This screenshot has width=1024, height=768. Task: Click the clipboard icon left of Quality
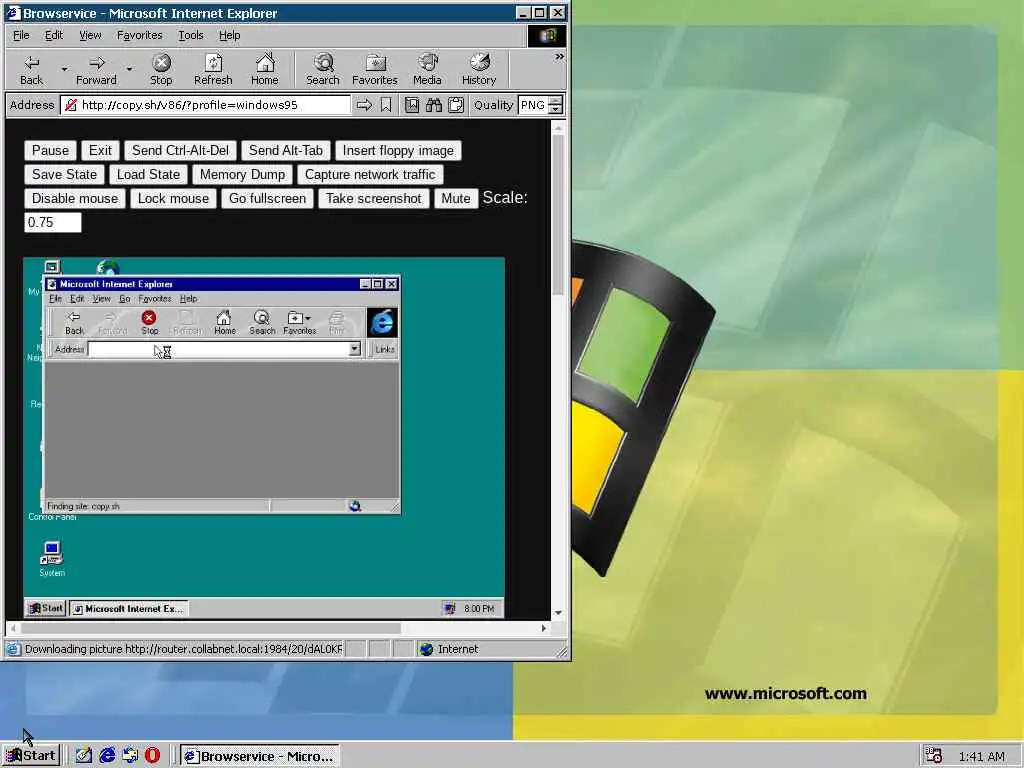456,104
